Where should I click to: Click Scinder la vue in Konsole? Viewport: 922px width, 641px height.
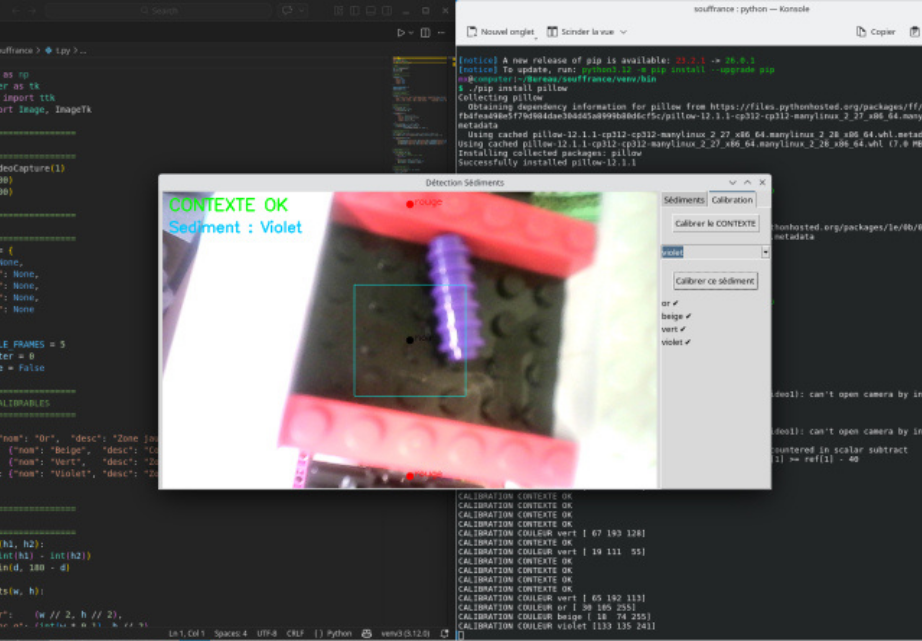587,32
